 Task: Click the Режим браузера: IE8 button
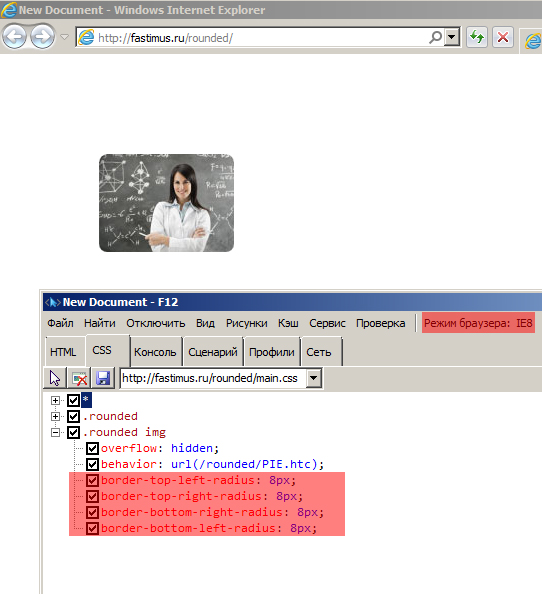pyautogui.click(x=478, y=323)
